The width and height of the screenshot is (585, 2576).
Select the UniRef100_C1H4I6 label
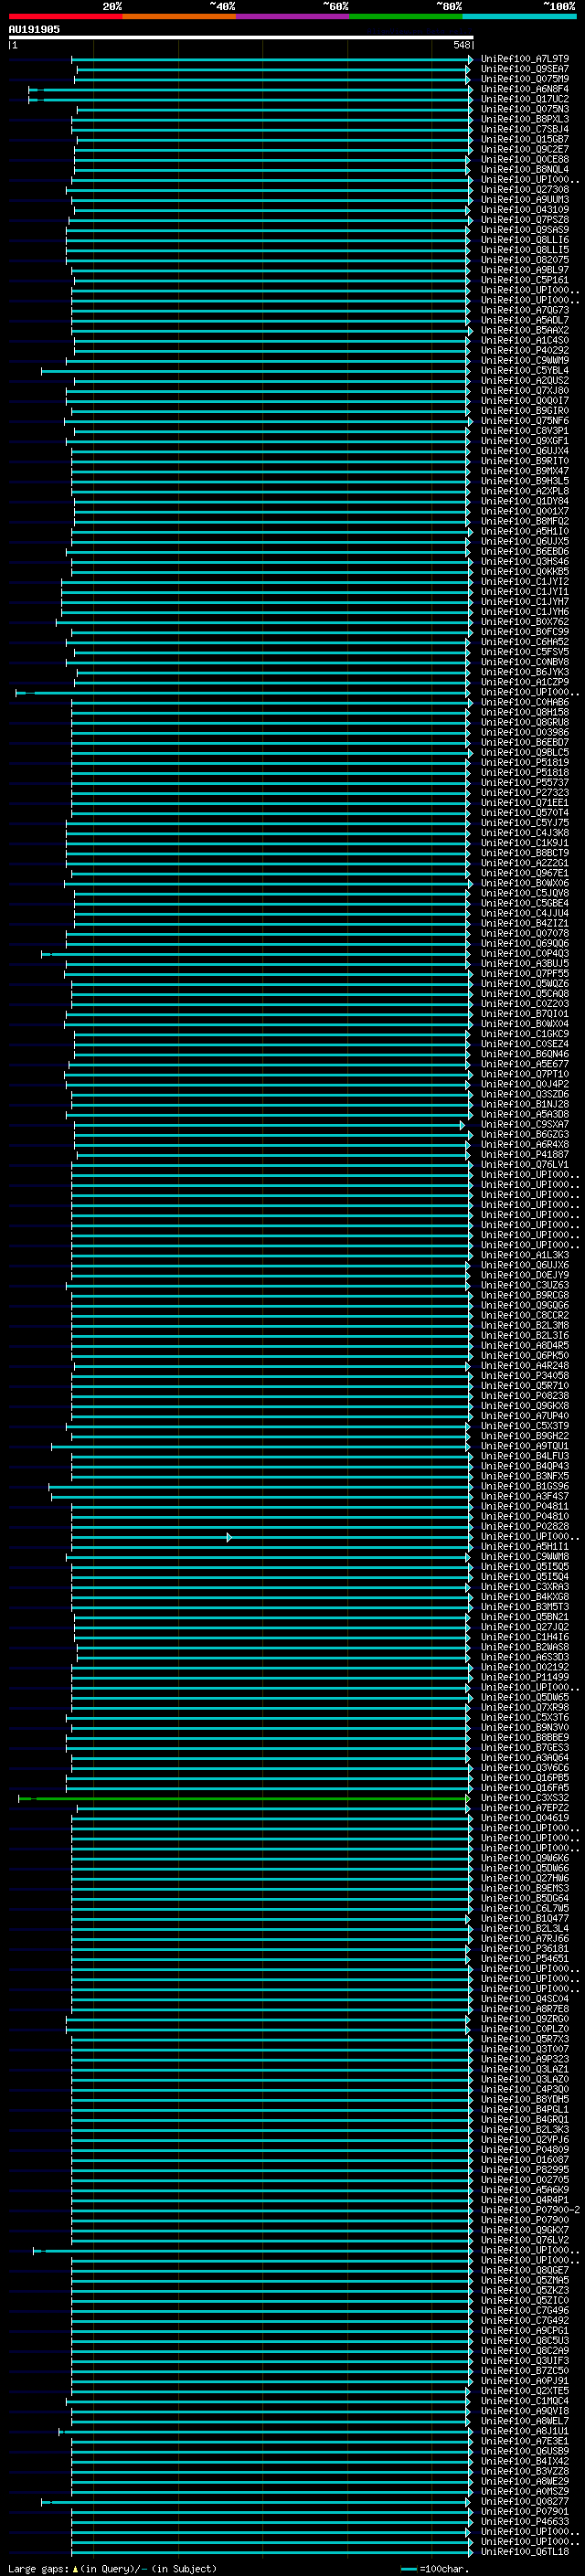click(525, 1638)
